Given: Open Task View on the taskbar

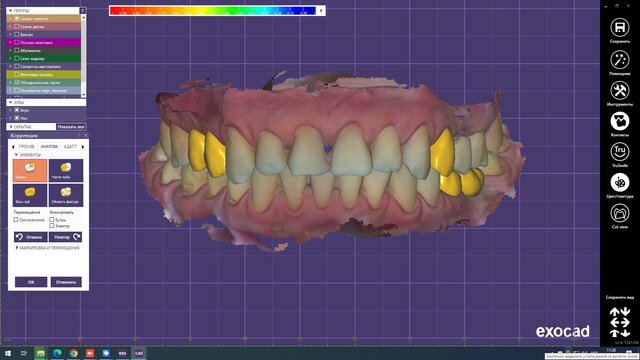Looking at the screenshot, I should (x=24, y=353).
